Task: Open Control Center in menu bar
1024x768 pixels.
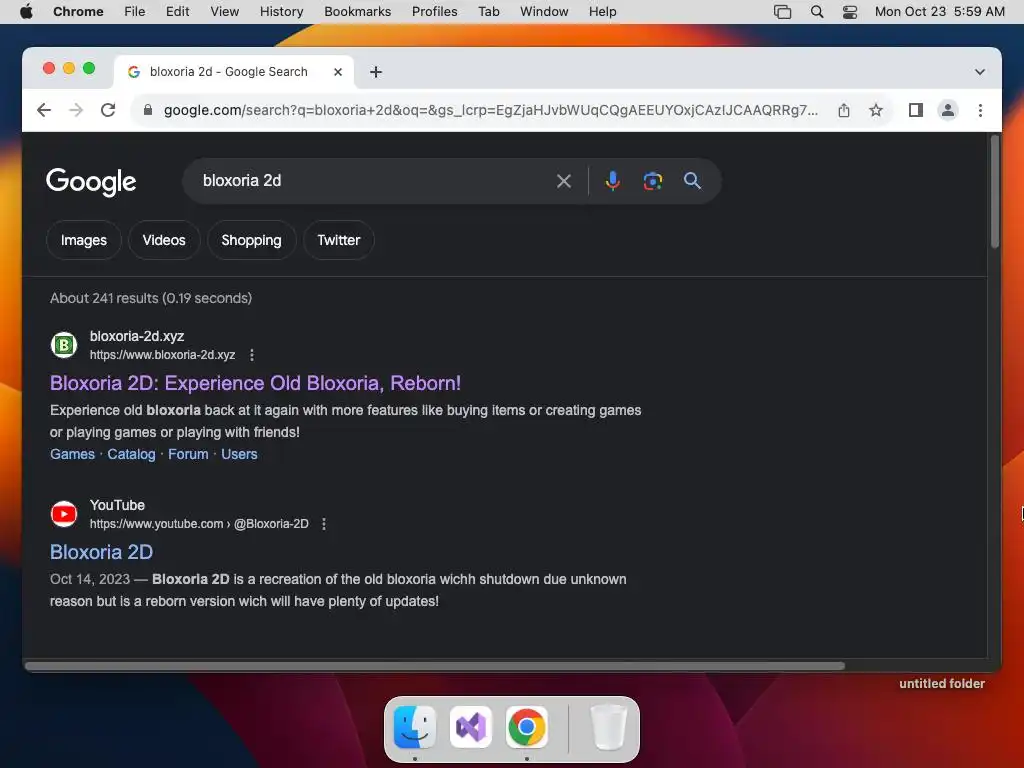Action: pyautogui.click(x=850, y=12)
